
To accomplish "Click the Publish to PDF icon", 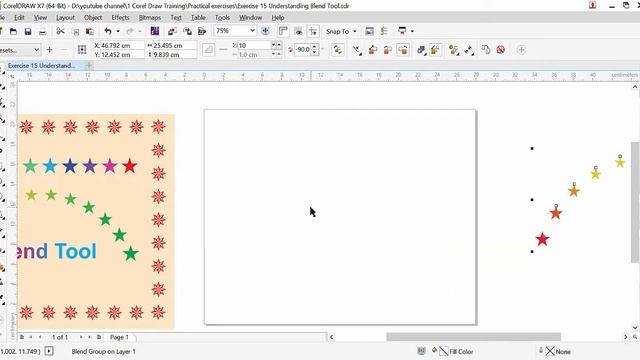I will (202, 31).
